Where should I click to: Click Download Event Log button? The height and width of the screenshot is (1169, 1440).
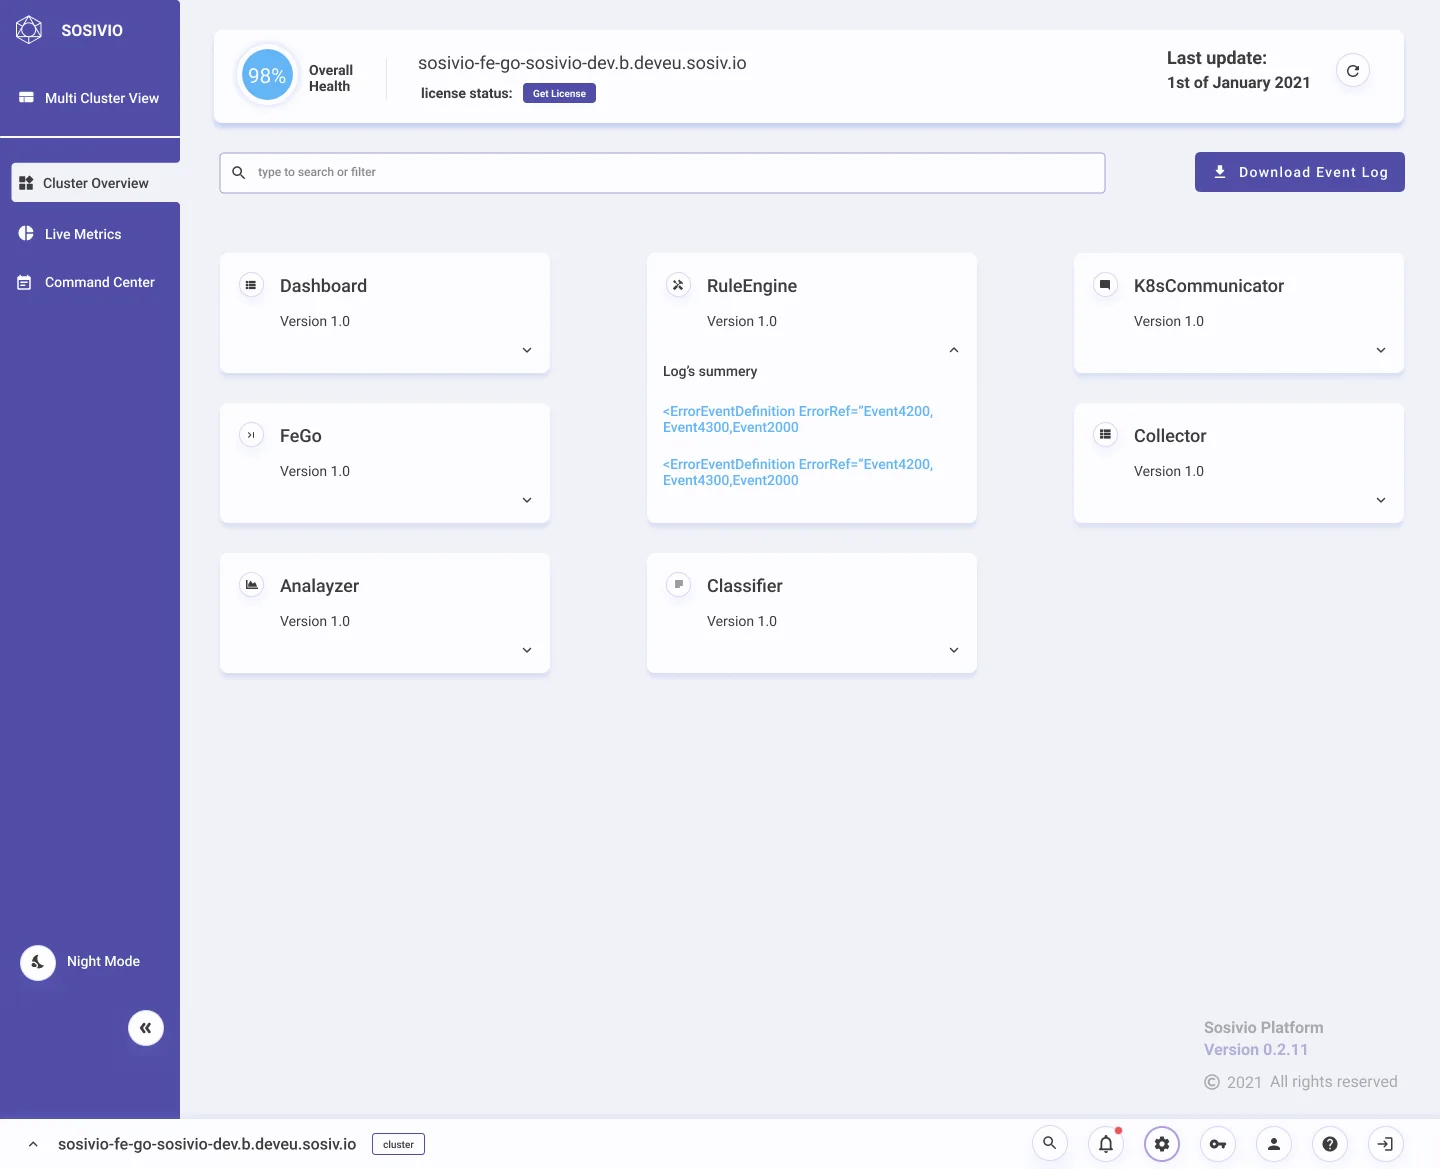pos(1300,172)
